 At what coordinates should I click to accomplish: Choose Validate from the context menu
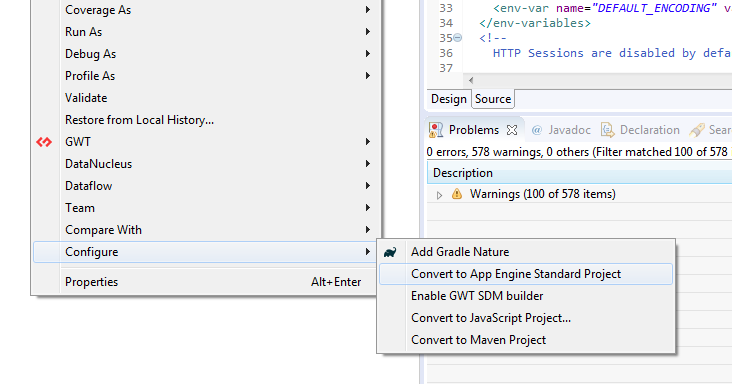(205, 98)
